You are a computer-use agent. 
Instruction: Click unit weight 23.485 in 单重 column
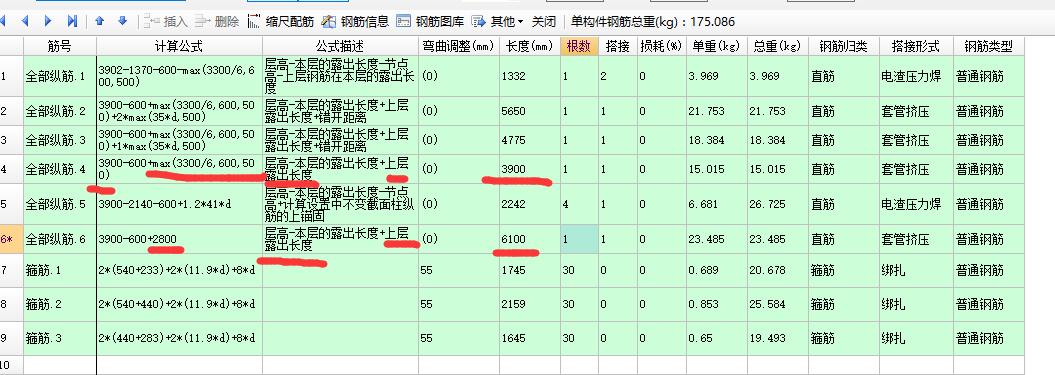716,239
